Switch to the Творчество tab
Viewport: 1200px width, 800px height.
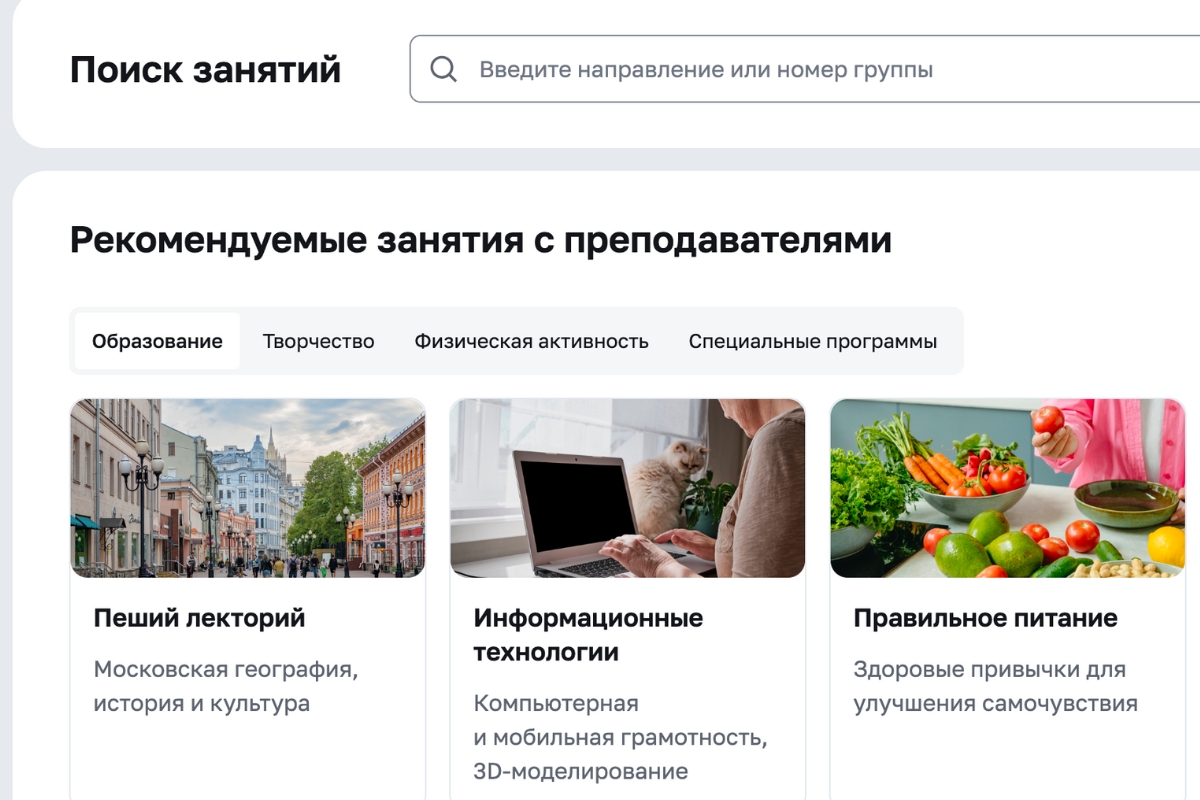click(318, 341)
